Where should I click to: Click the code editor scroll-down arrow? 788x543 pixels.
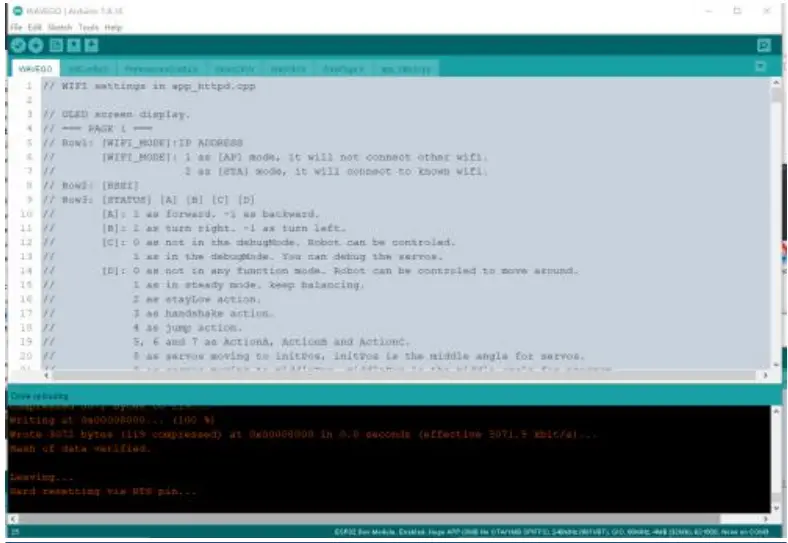pos(776,365)
